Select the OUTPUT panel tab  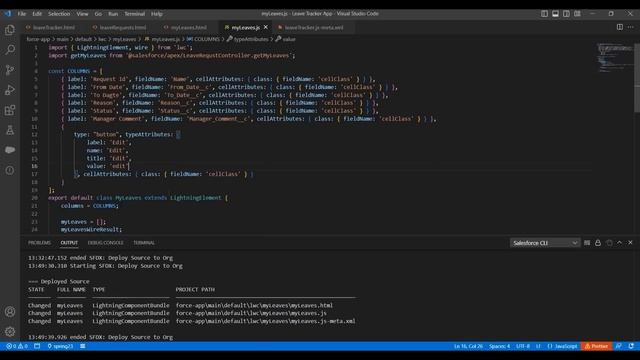click(69, 243)
